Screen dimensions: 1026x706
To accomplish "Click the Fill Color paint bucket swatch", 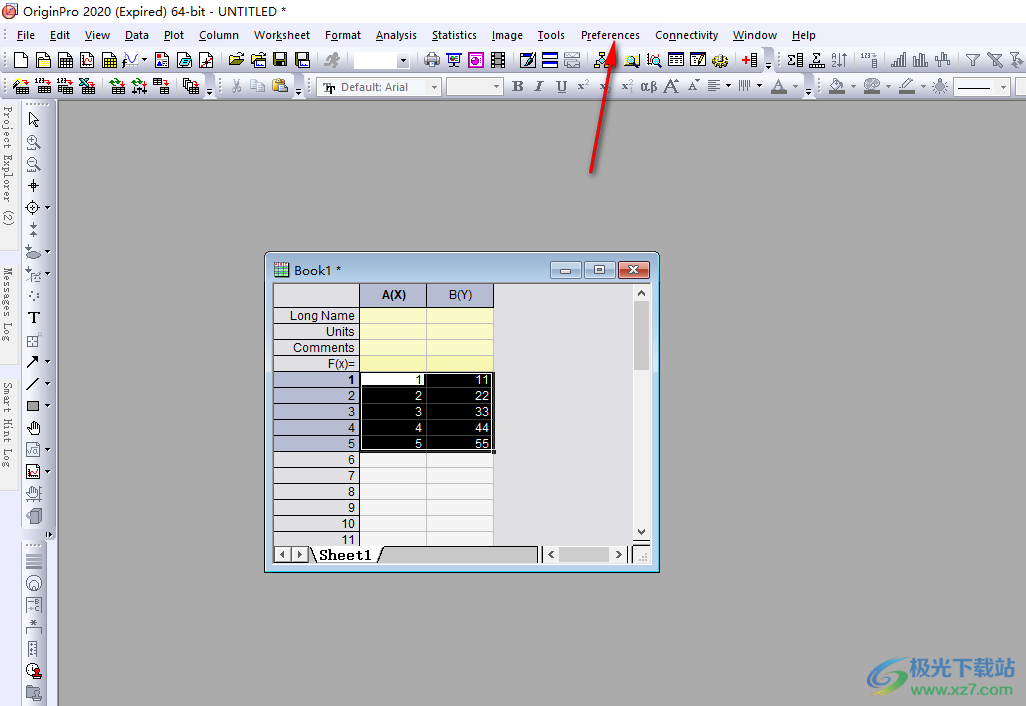I will [x=837, y=86].
